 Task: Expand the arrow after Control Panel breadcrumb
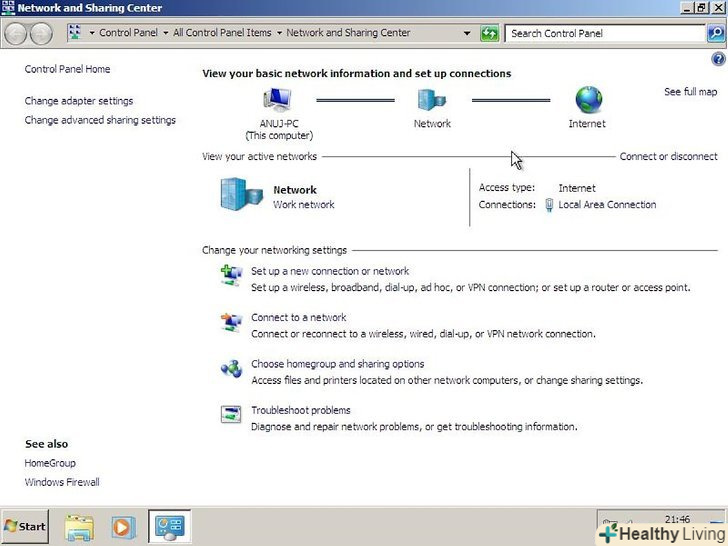(166, 33)
